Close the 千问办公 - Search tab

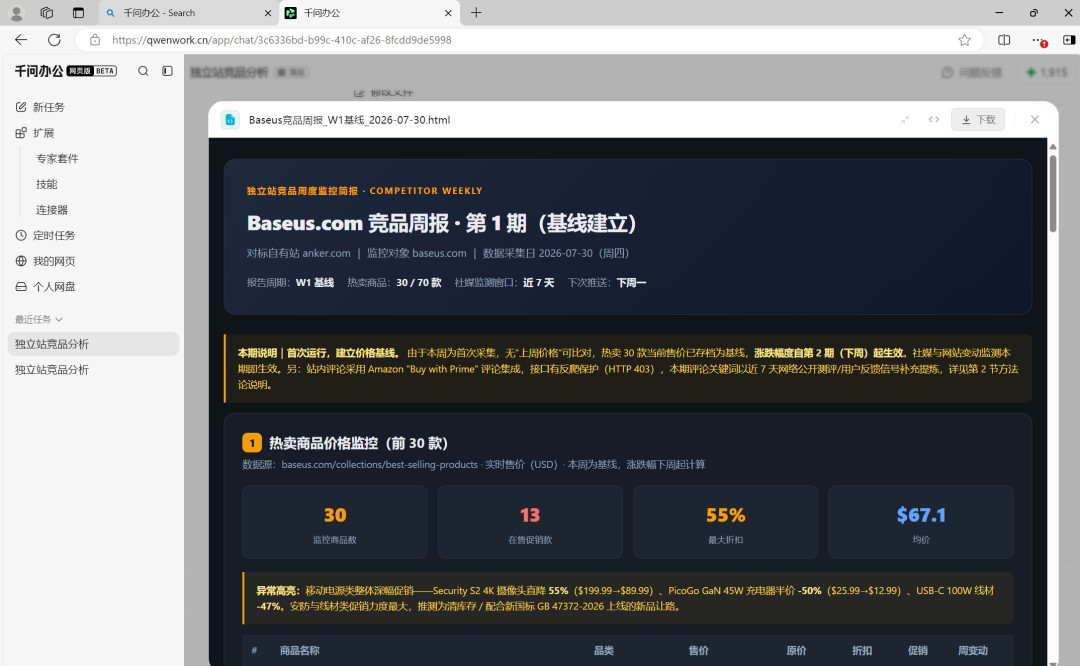pos(268,12)
